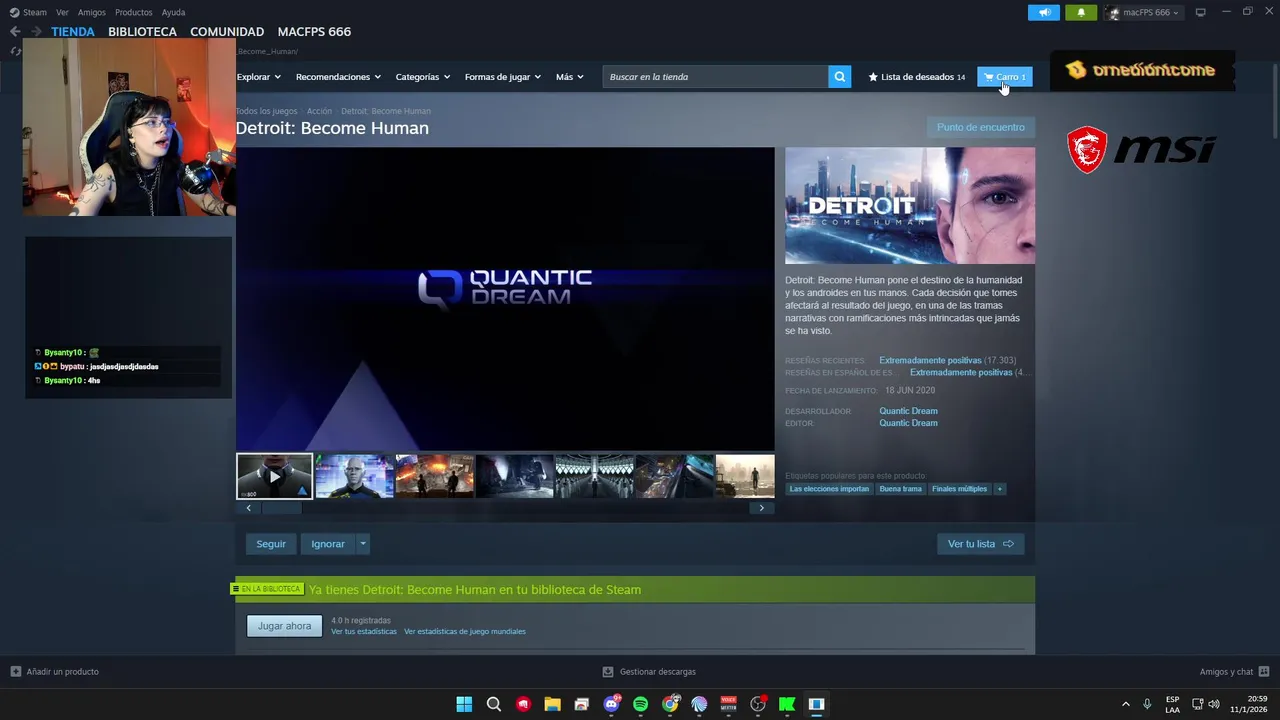The image size is (1280, 720).
Task: Expand more popular tags with plus
Action: (999, 489)
